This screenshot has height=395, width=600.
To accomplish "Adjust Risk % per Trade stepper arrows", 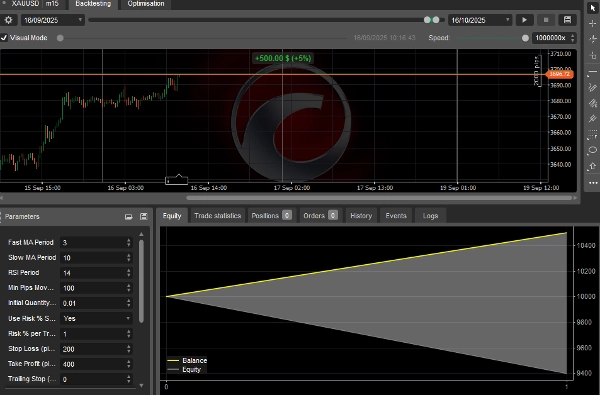I will 129,334.
